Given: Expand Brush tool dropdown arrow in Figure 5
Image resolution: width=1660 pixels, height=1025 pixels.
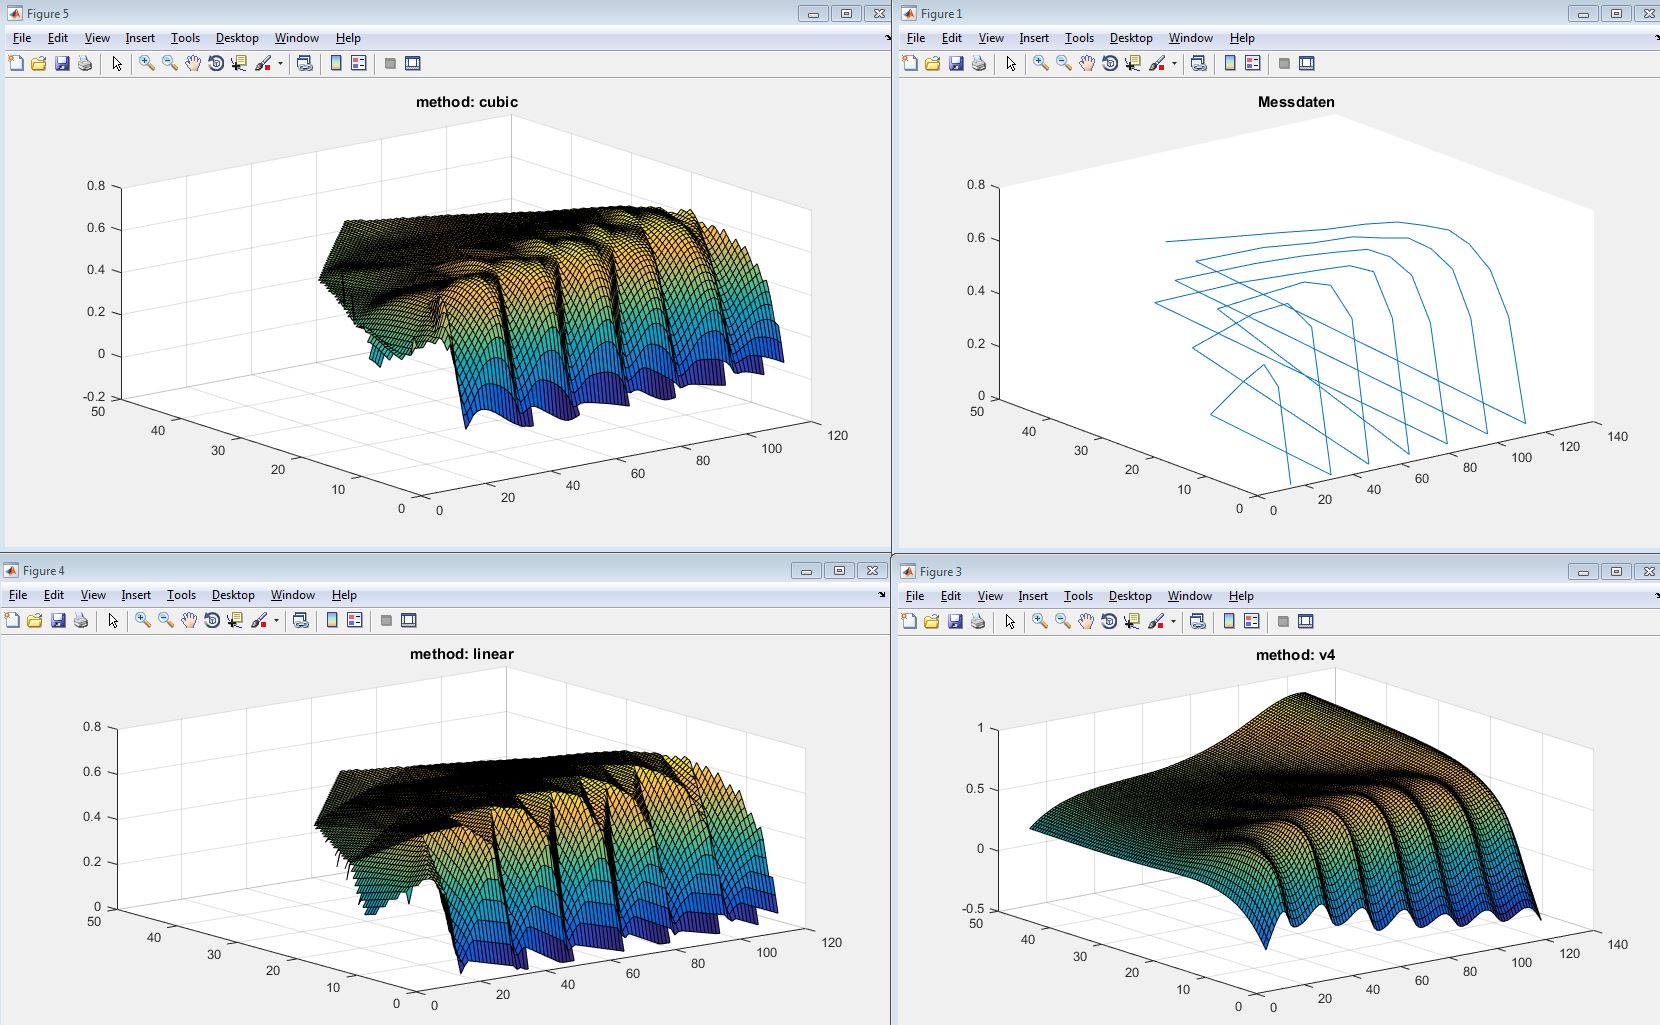Looking at the screenshot, I should tap(280, 63).
